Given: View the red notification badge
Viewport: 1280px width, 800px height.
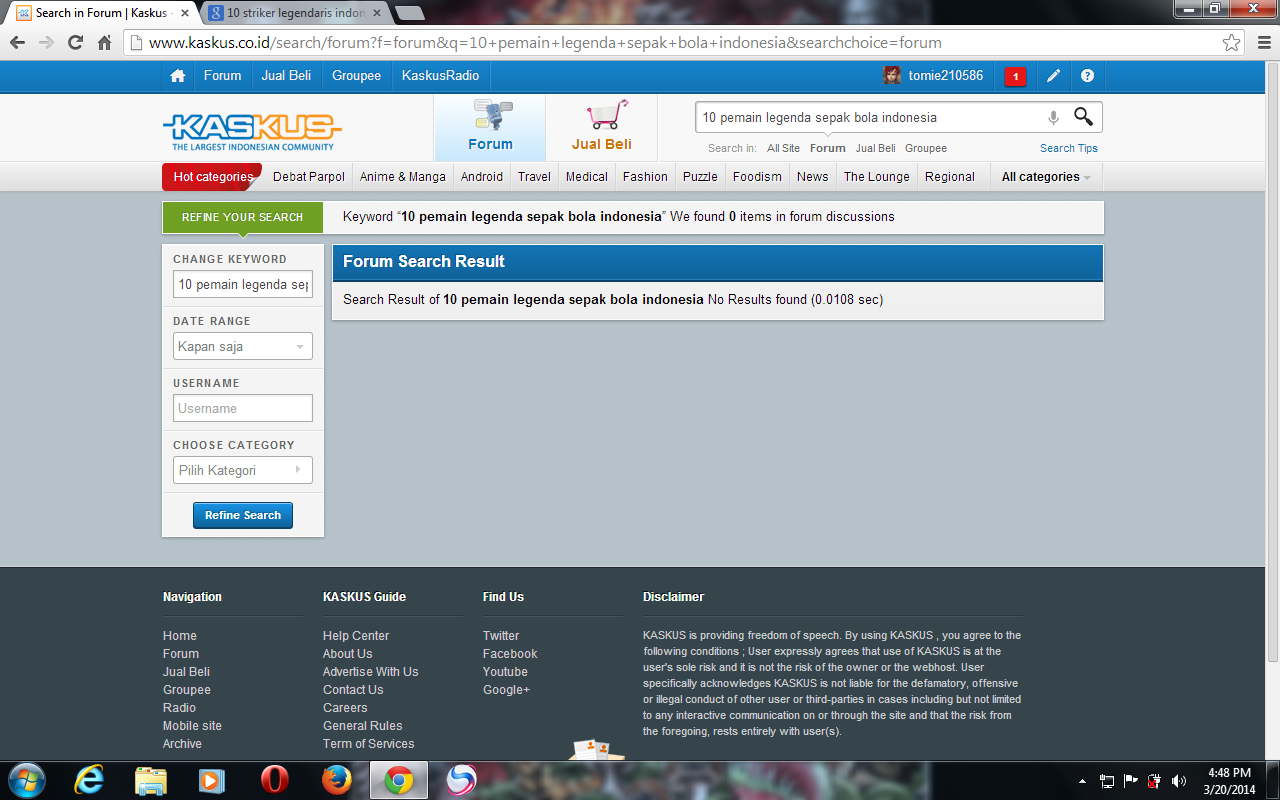Looking at the screenshot, I should click(1015, 76).
